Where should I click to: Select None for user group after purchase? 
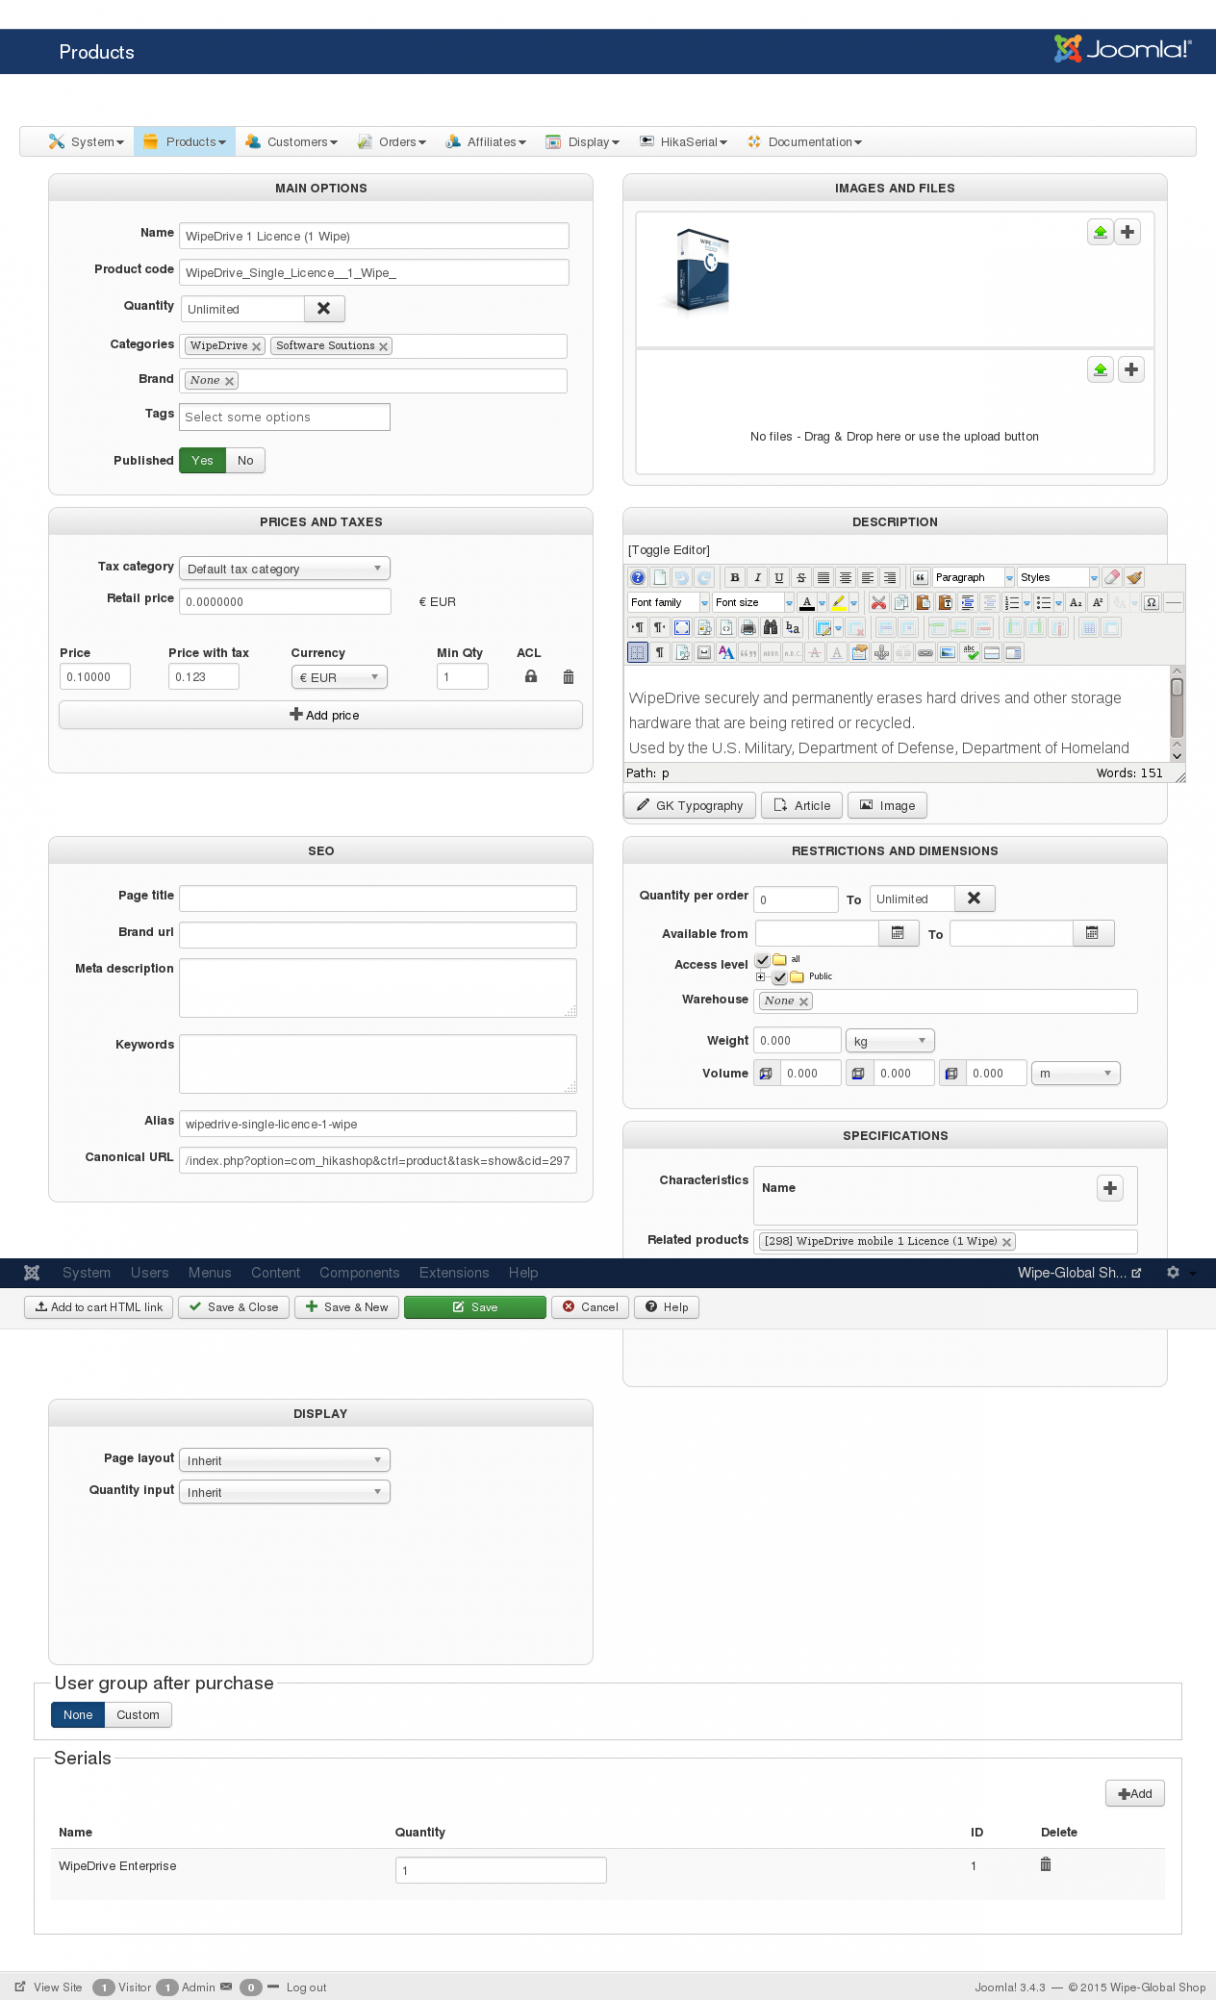click(78, 1715)
